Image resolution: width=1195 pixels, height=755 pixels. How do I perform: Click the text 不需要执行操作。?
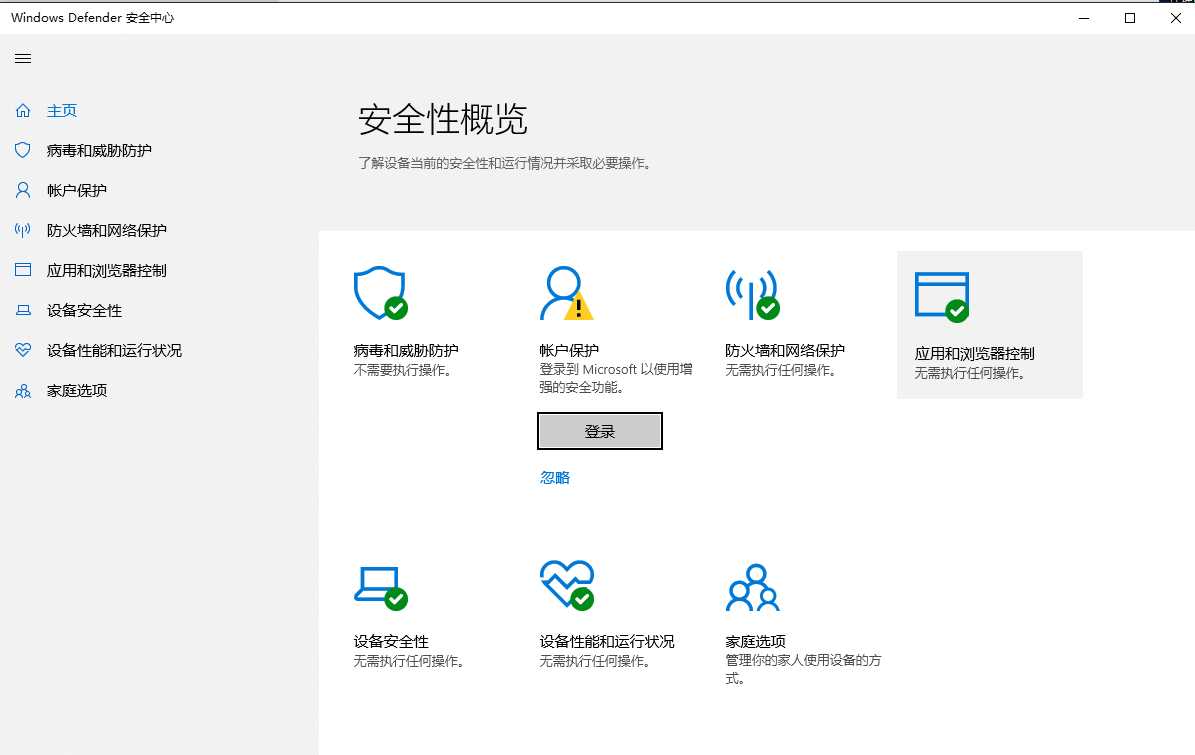click(x=403, y=370)
